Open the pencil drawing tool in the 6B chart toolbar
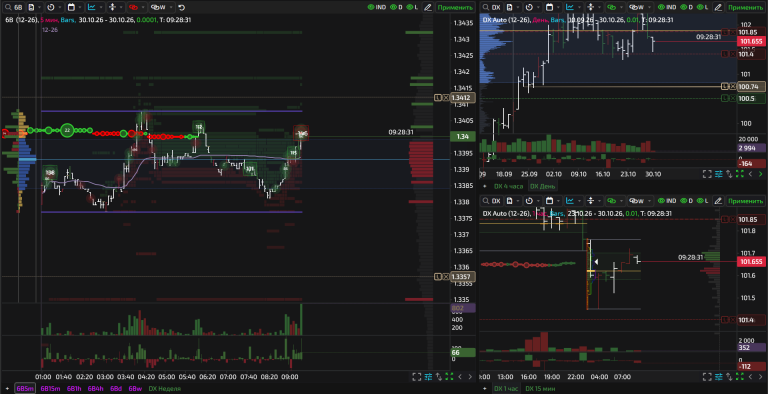The width and height of the screenshot is (768, 394). (x=428, y=7)
